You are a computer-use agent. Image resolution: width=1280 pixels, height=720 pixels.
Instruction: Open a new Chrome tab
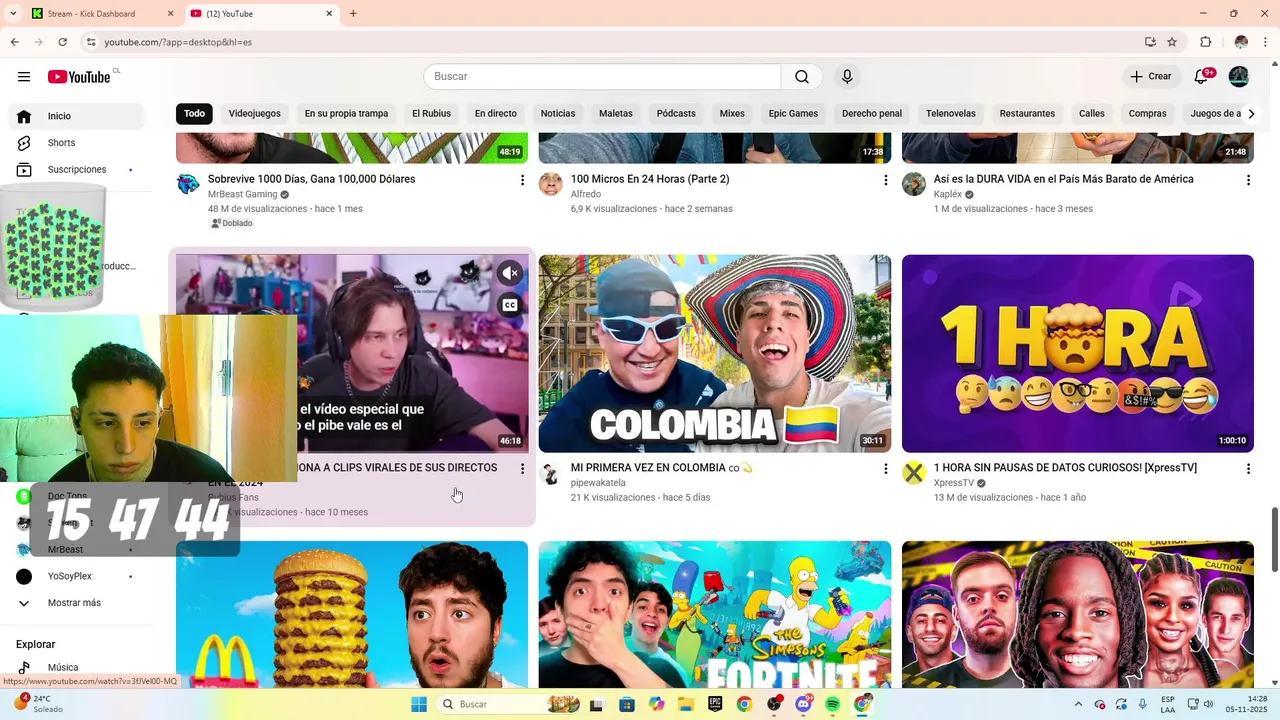click(x=353, y=14)
